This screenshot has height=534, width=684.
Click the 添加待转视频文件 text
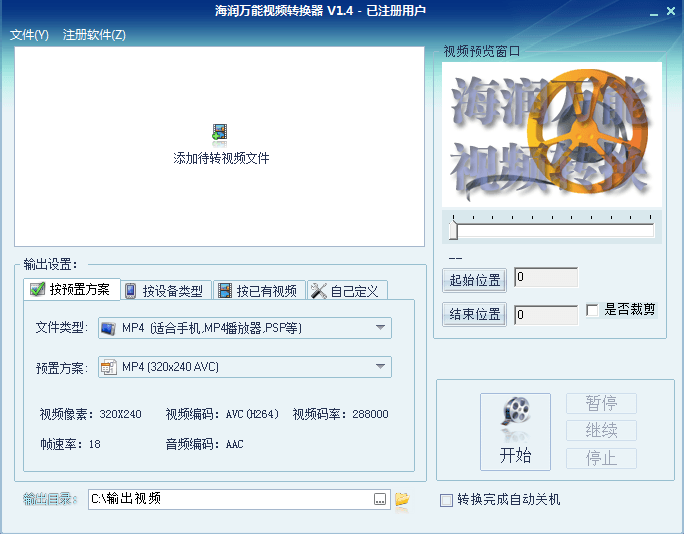[221, 158]
